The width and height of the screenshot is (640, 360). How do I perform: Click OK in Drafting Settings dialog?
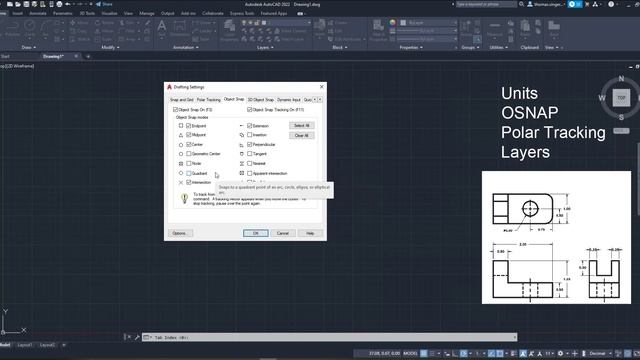pos(256,233)
